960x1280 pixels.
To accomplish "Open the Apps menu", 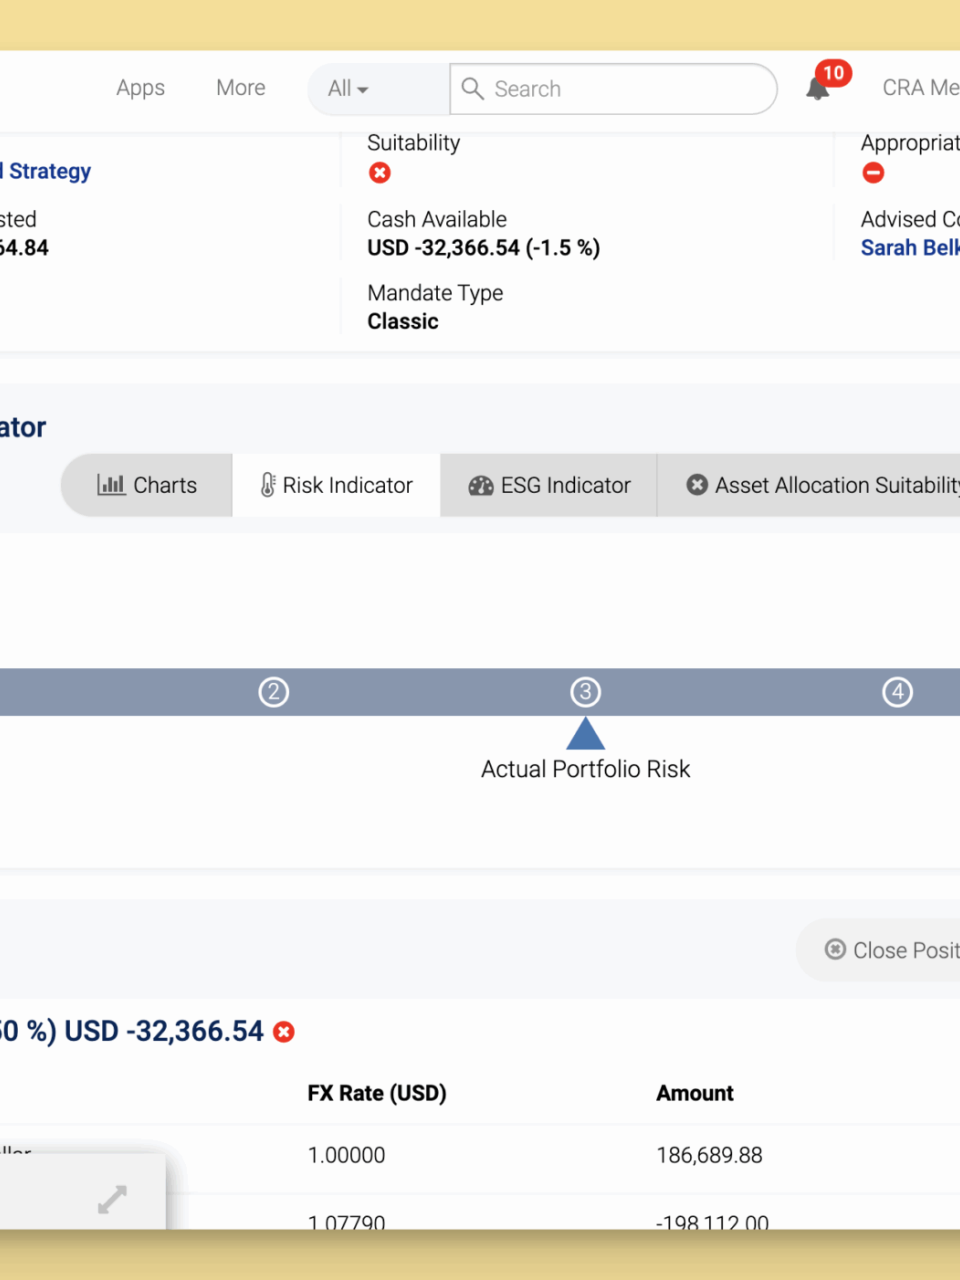I will 140,88.
